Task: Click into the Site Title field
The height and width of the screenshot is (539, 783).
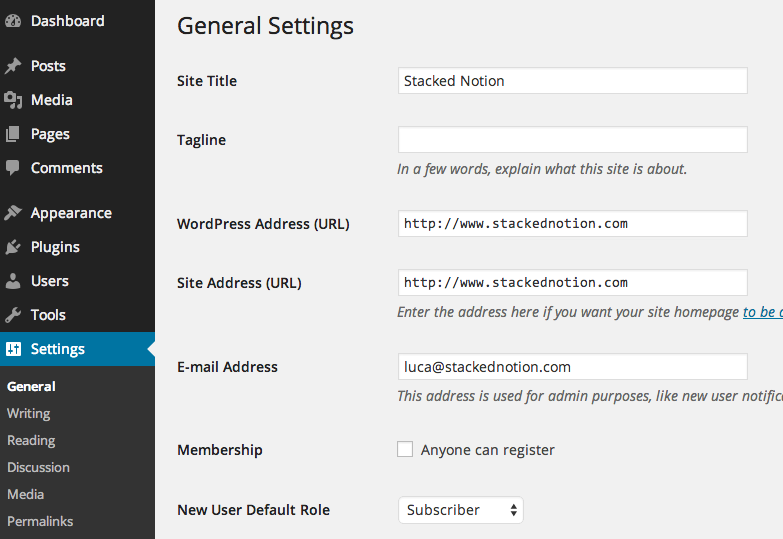Action: coord(572,80)
